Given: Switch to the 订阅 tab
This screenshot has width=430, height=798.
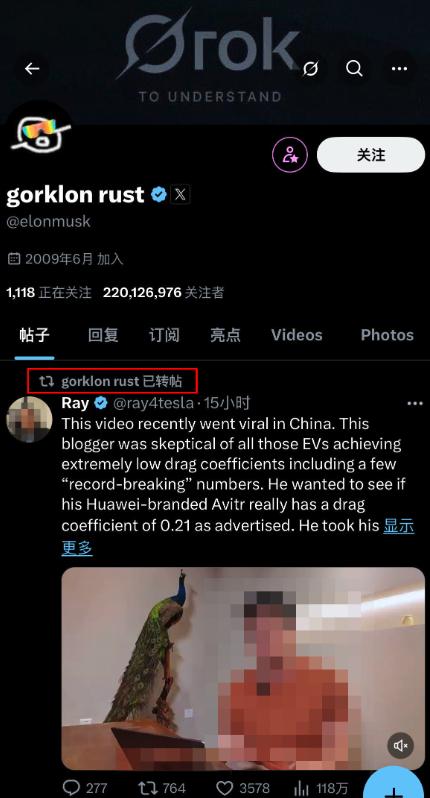Looking at the screenshot, I should pyautogui.click(x=164, y=335).
